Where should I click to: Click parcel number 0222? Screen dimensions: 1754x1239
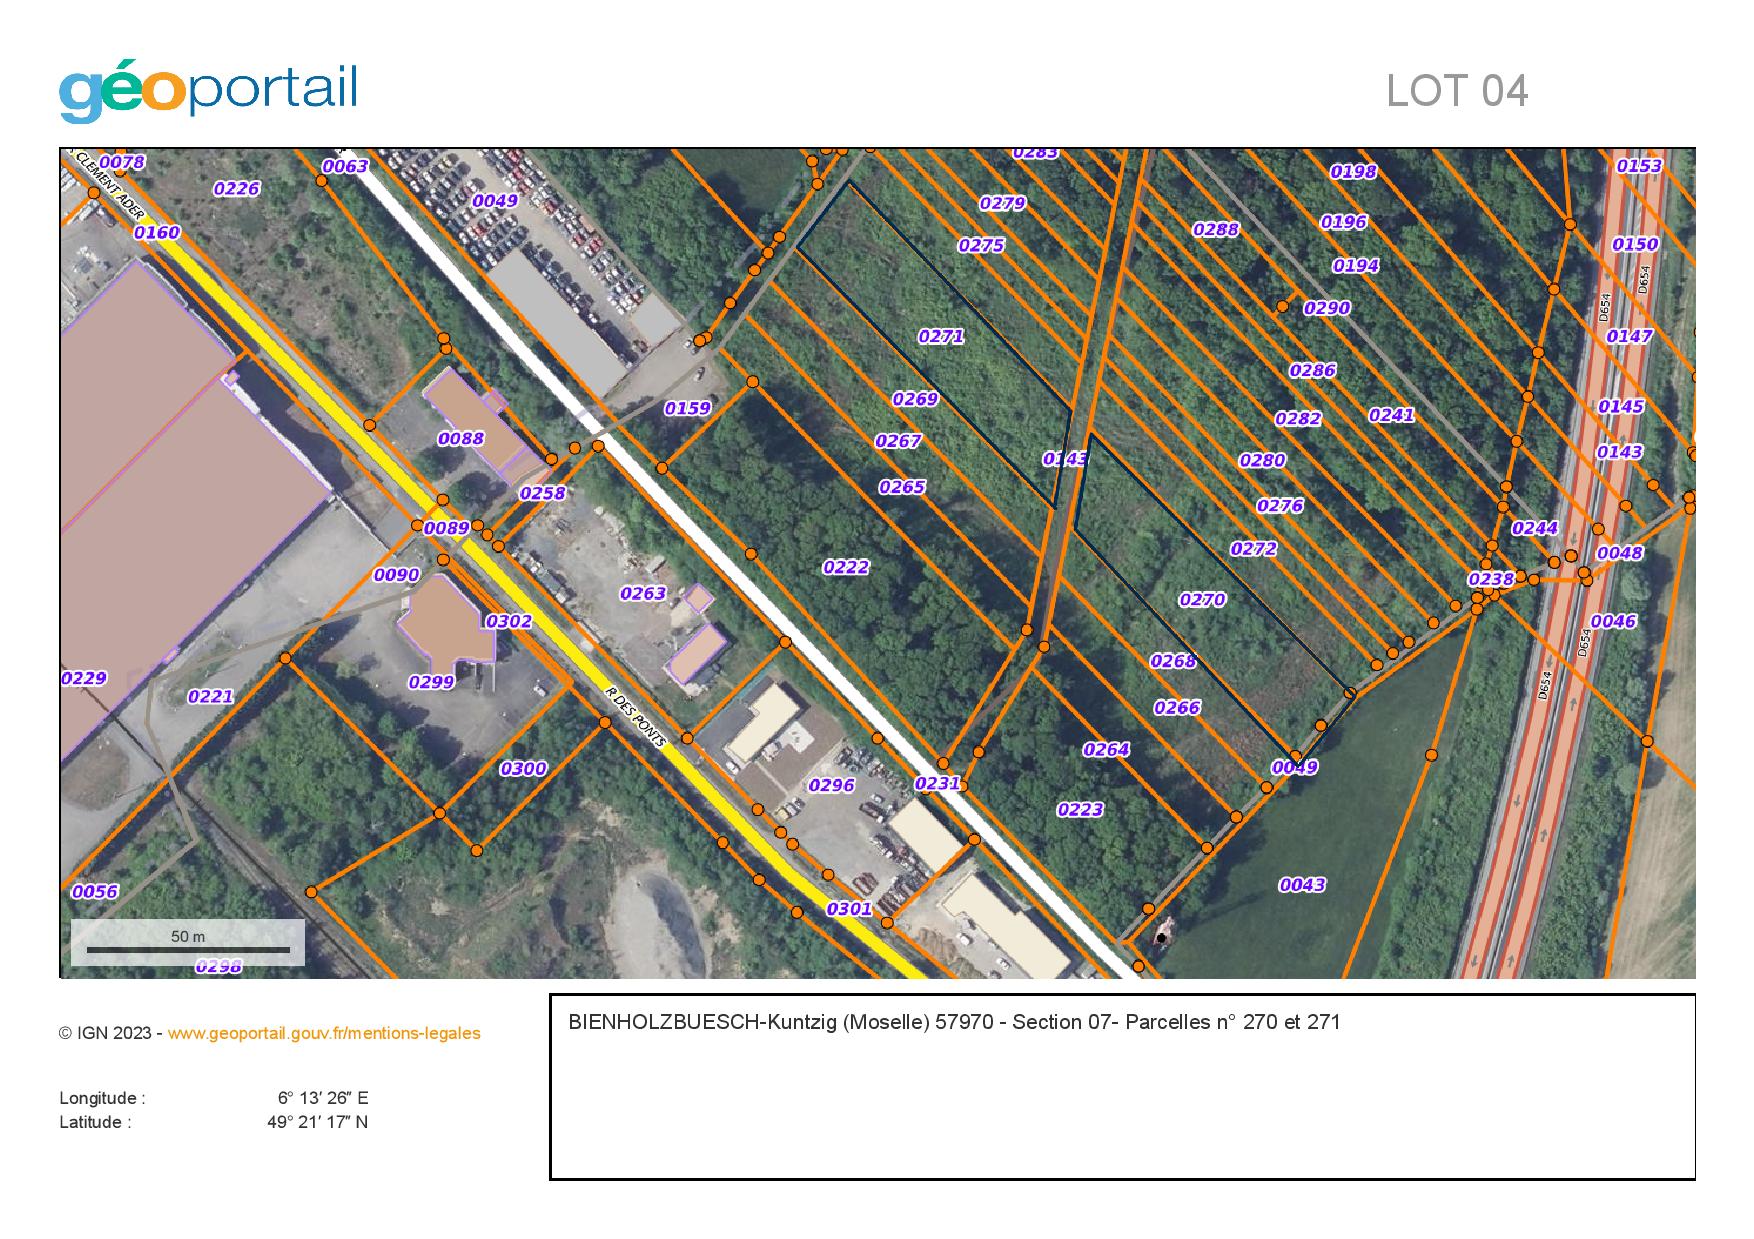(846, 567)
